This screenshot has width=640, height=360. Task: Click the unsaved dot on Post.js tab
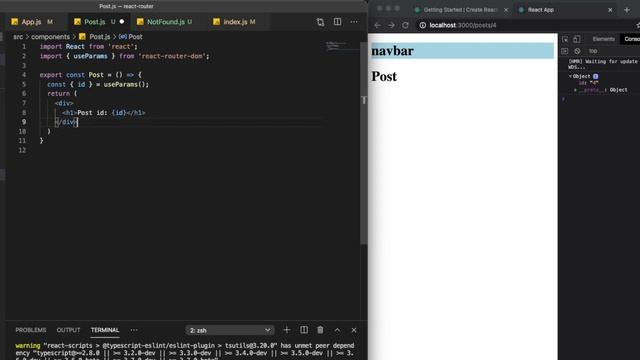122,22
